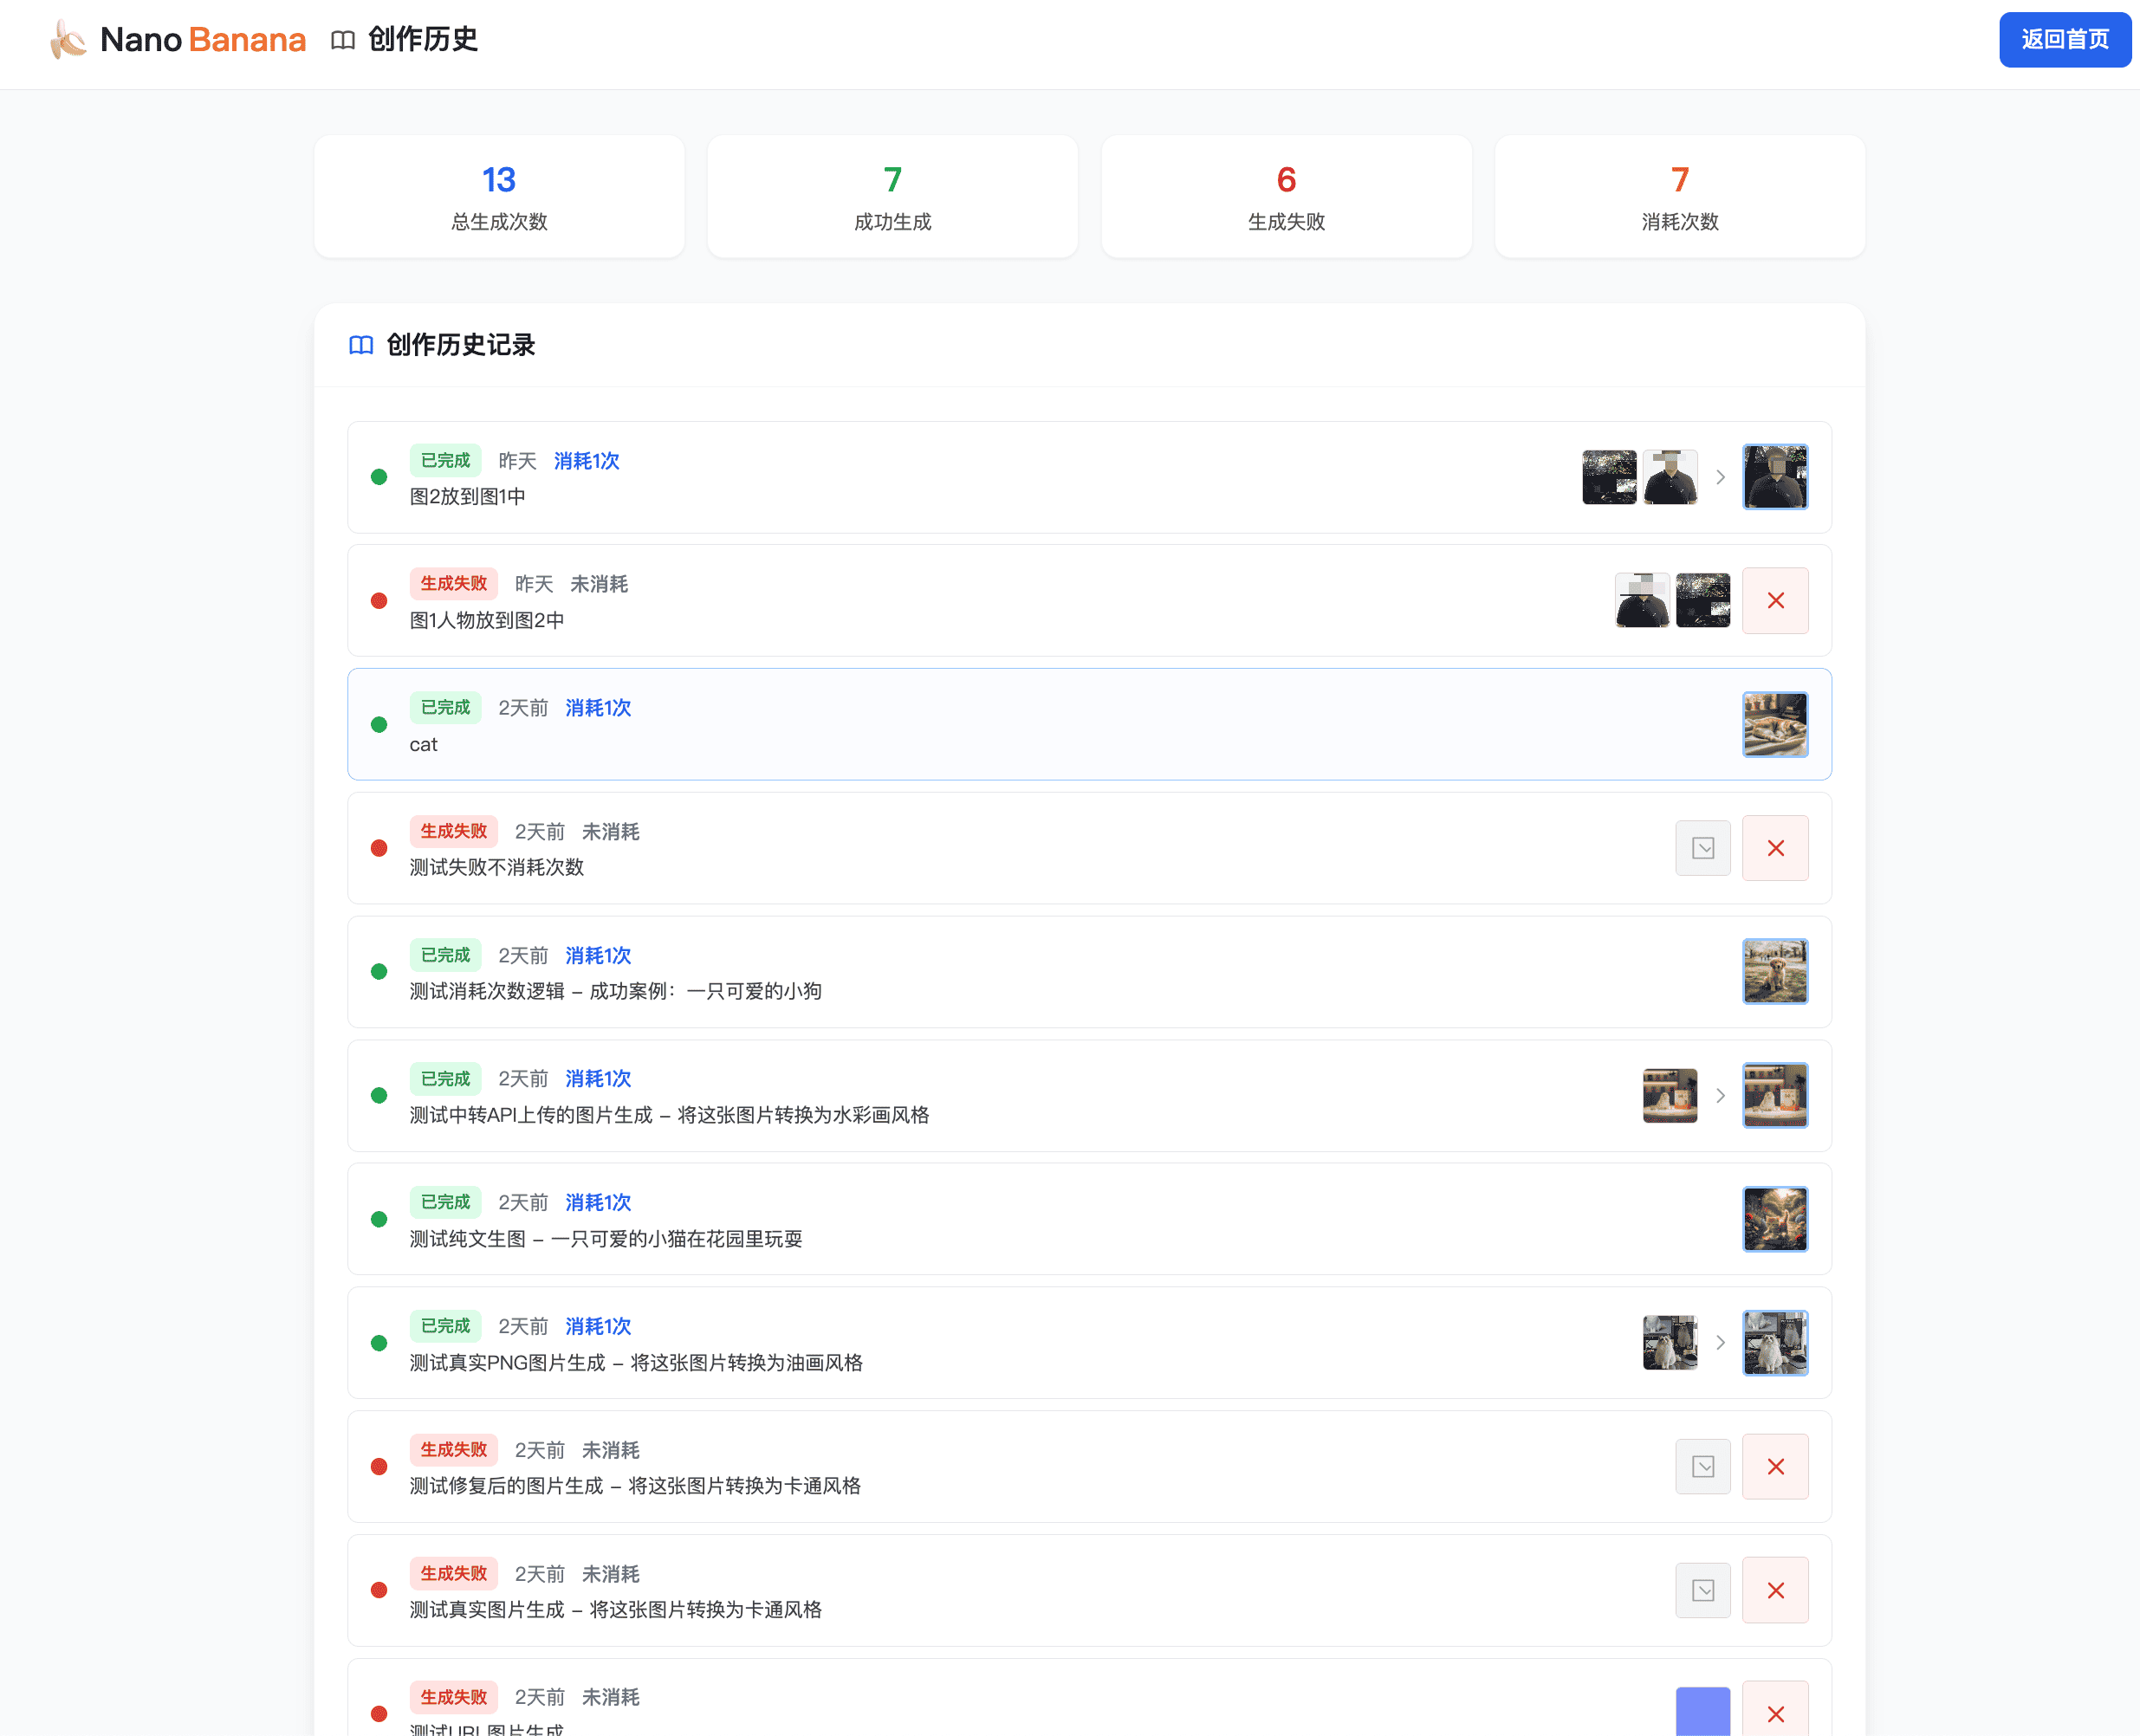View result image of 测试纯文生图 record
This screenshot has width=2140, height=1736.
point(1775,1218)
